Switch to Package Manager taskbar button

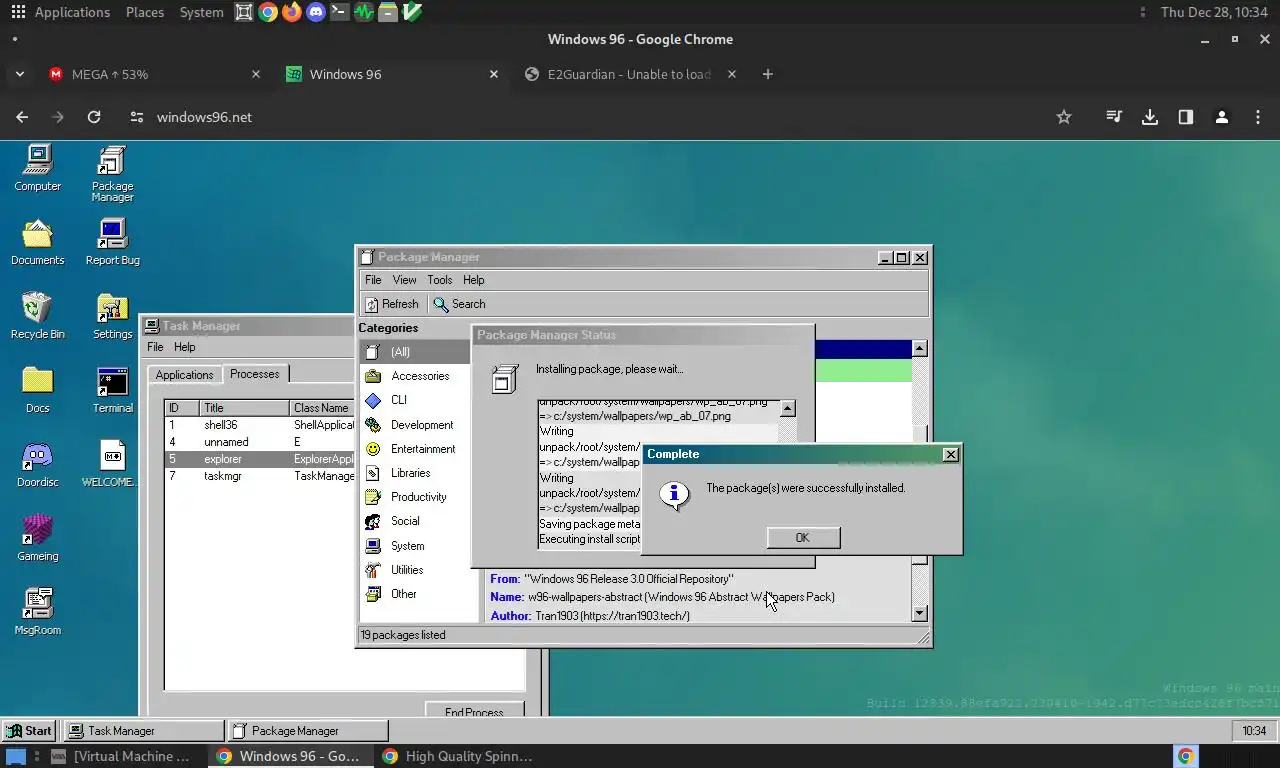coord(307,731)
